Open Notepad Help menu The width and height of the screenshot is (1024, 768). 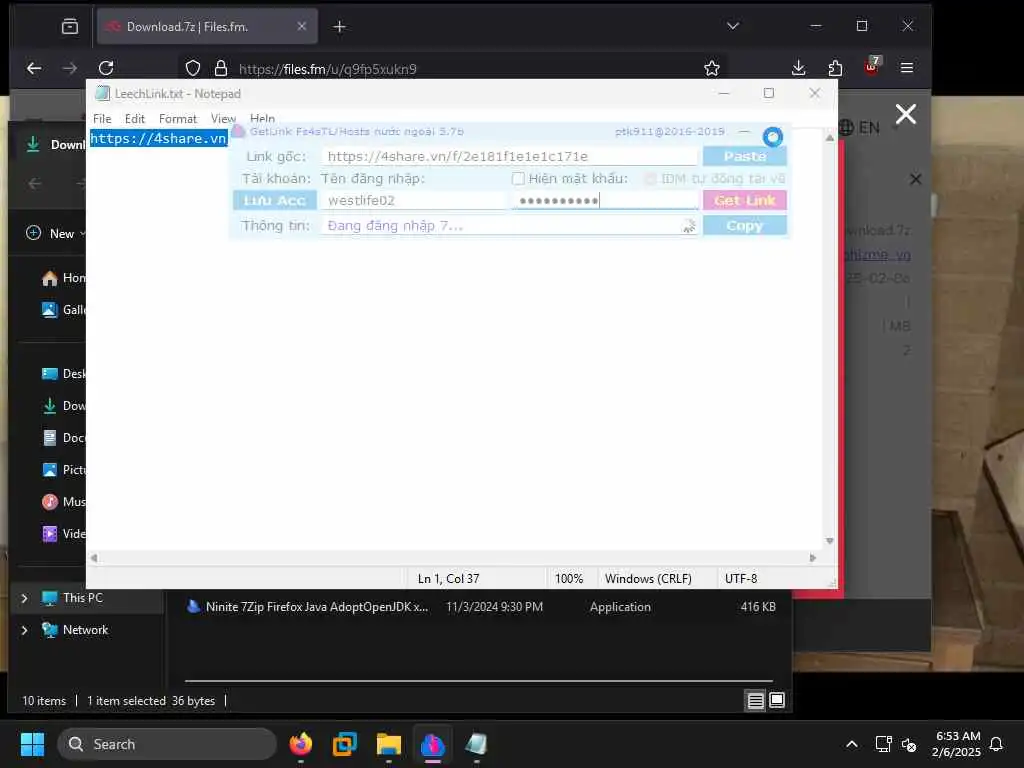pos(262,118)
